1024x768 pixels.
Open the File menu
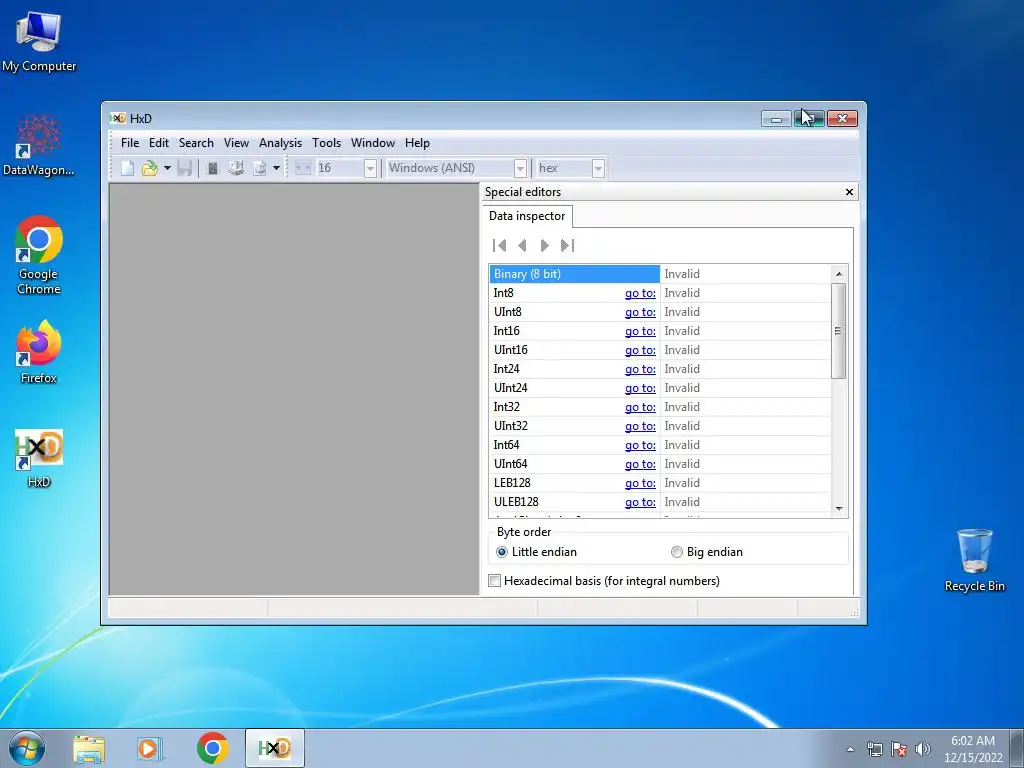[x=129, y=143]
